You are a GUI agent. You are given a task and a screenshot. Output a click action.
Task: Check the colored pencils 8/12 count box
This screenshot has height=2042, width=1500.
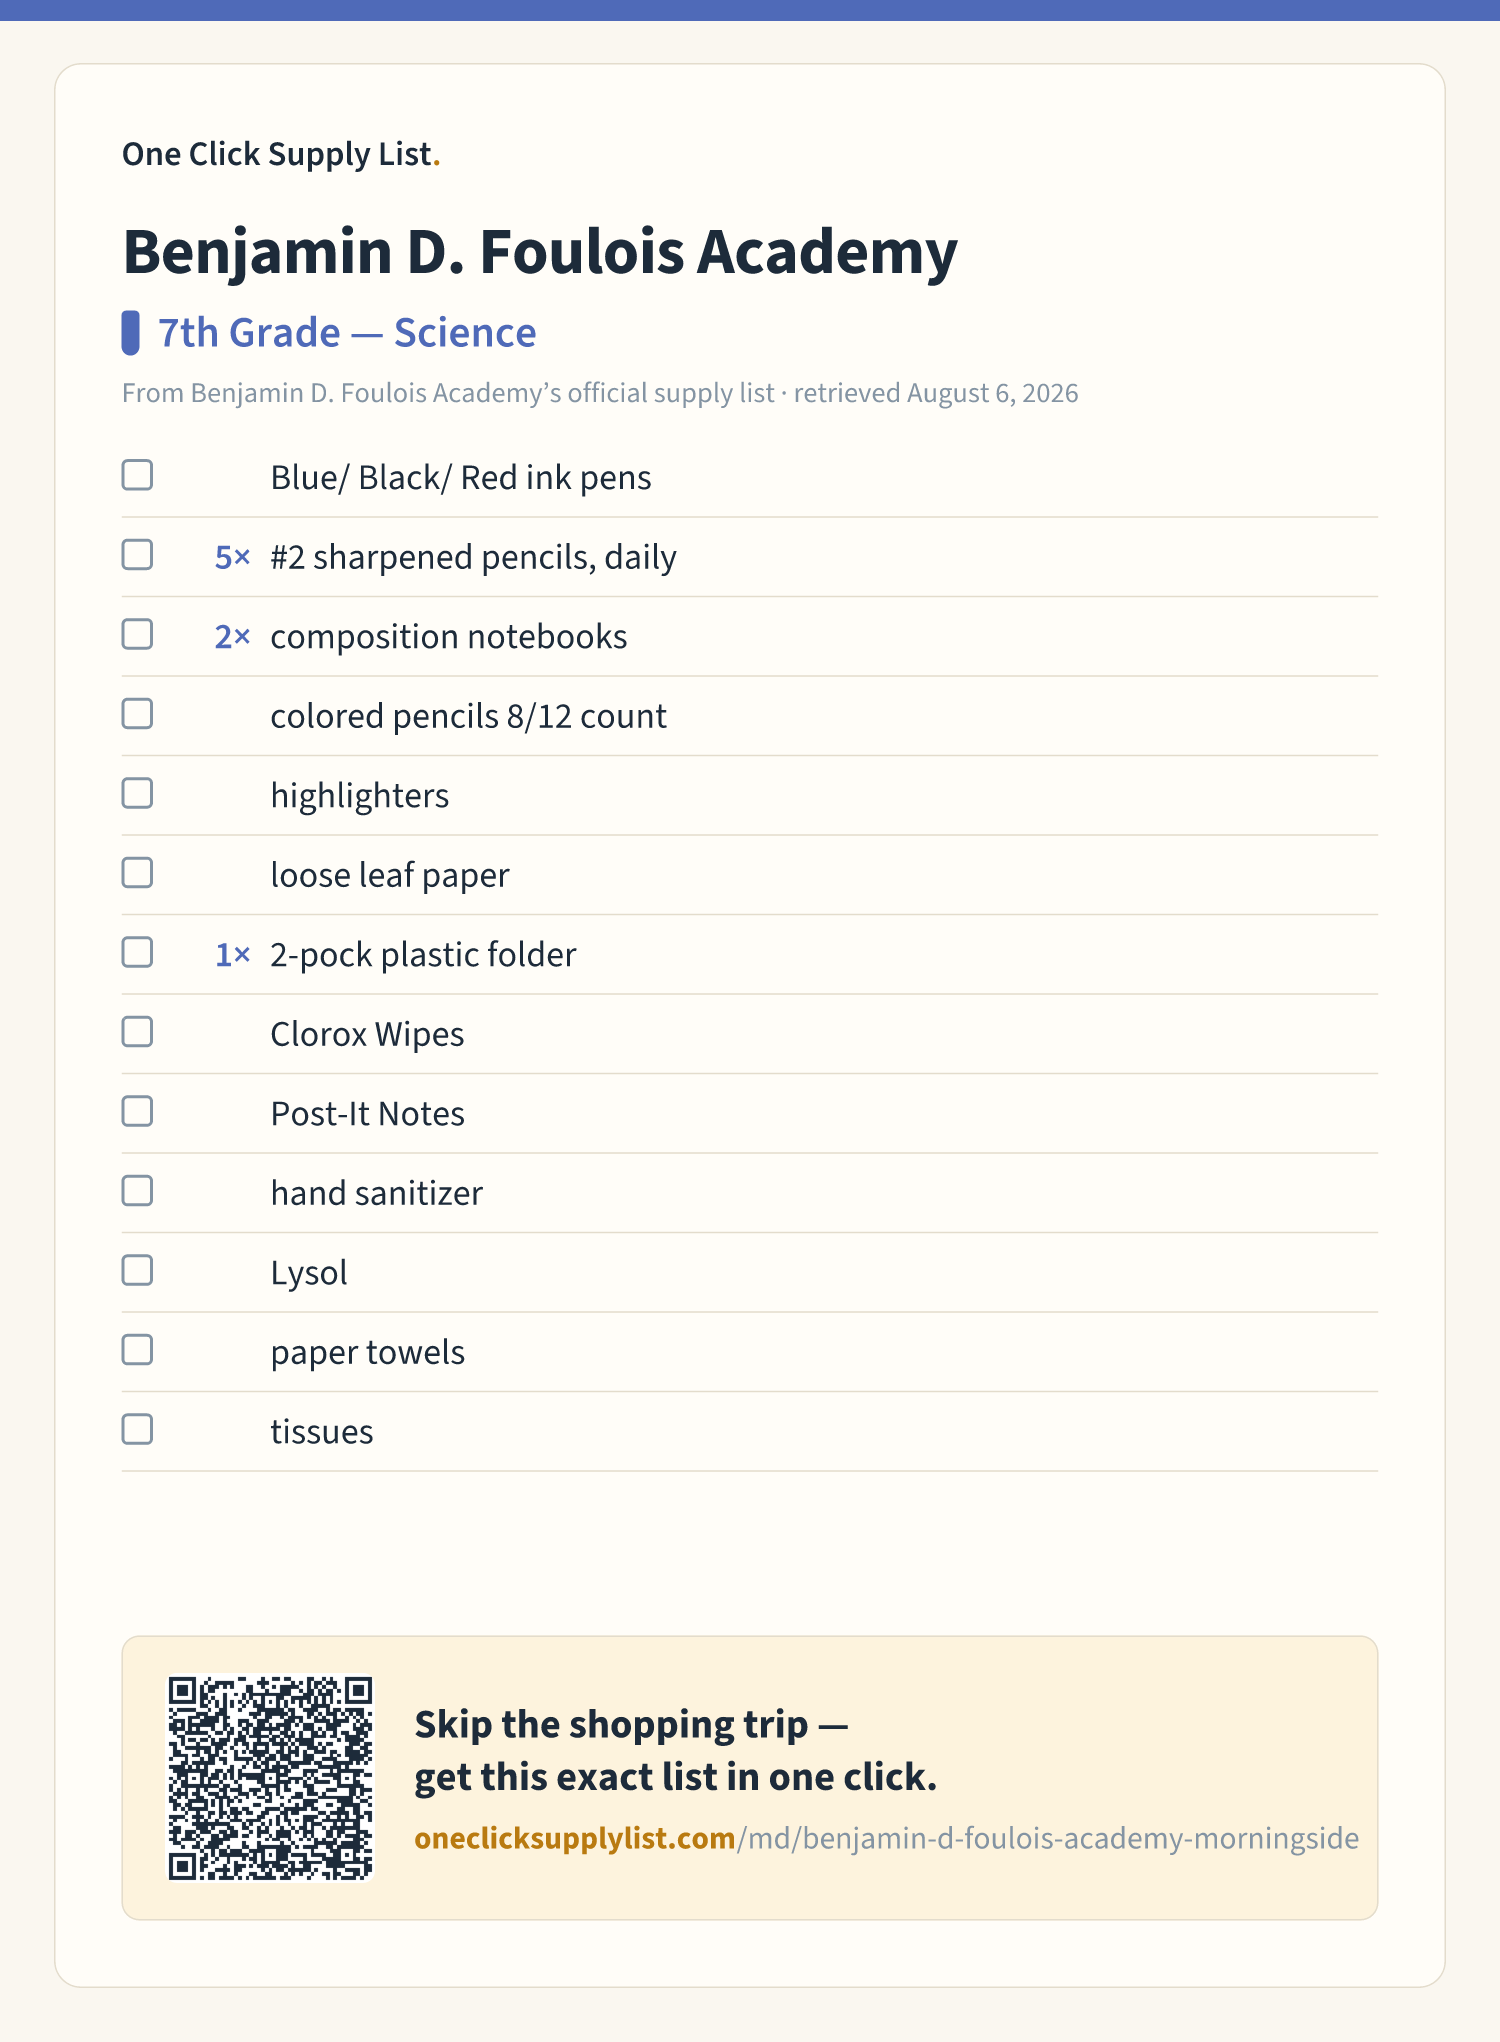click(x=137, y=714)
